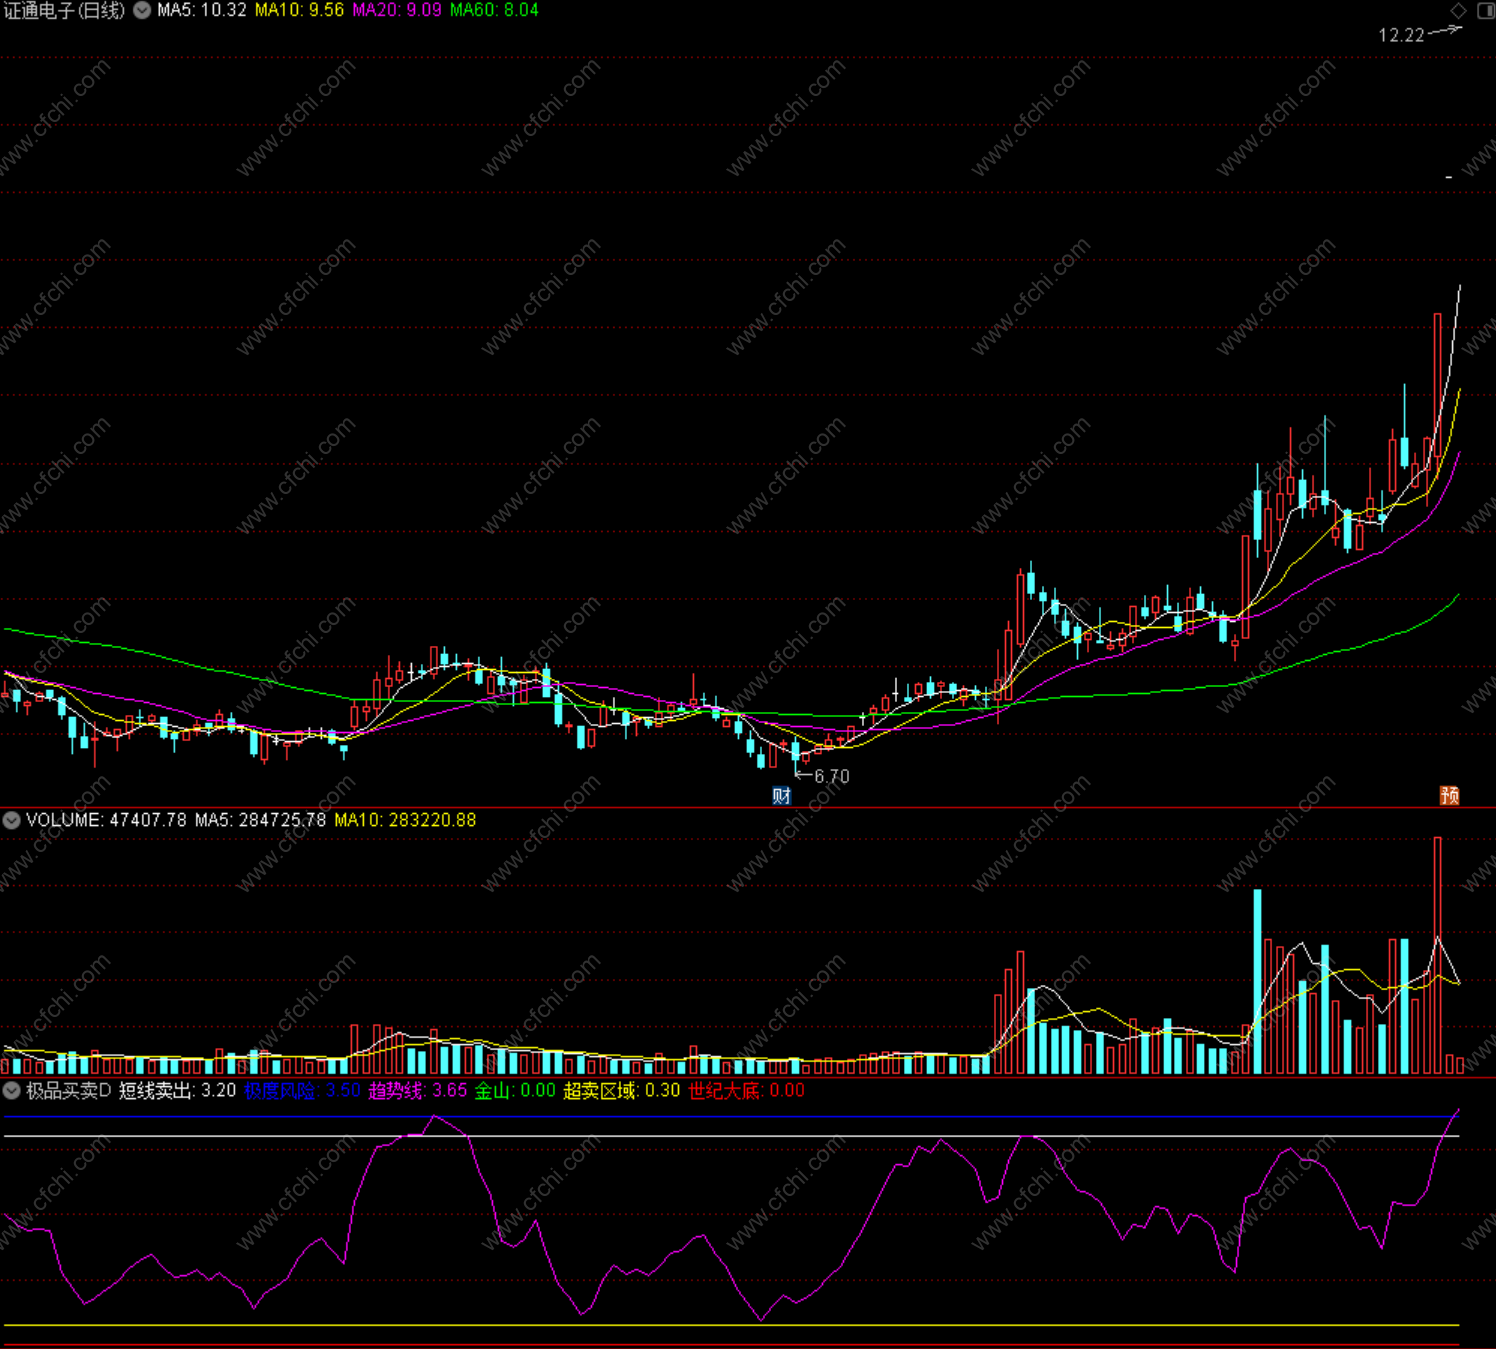Viewport: 1496px width, 1349px height.
Task: Select the 证通电子(日线) chart title
Action: (64, 11)
